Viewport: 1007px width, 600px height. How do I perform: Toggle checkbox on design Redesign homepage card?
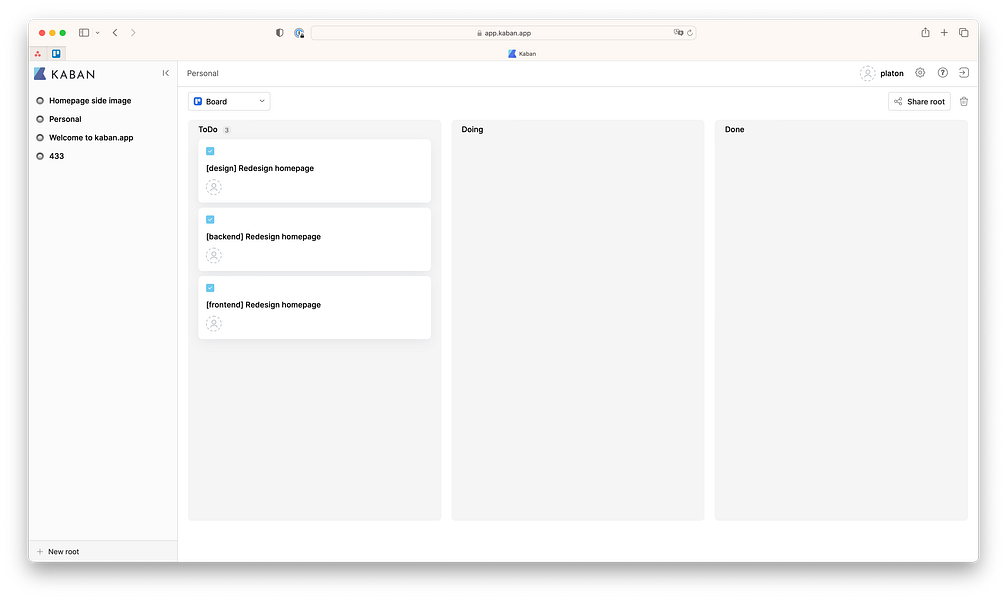coord(210,151)
